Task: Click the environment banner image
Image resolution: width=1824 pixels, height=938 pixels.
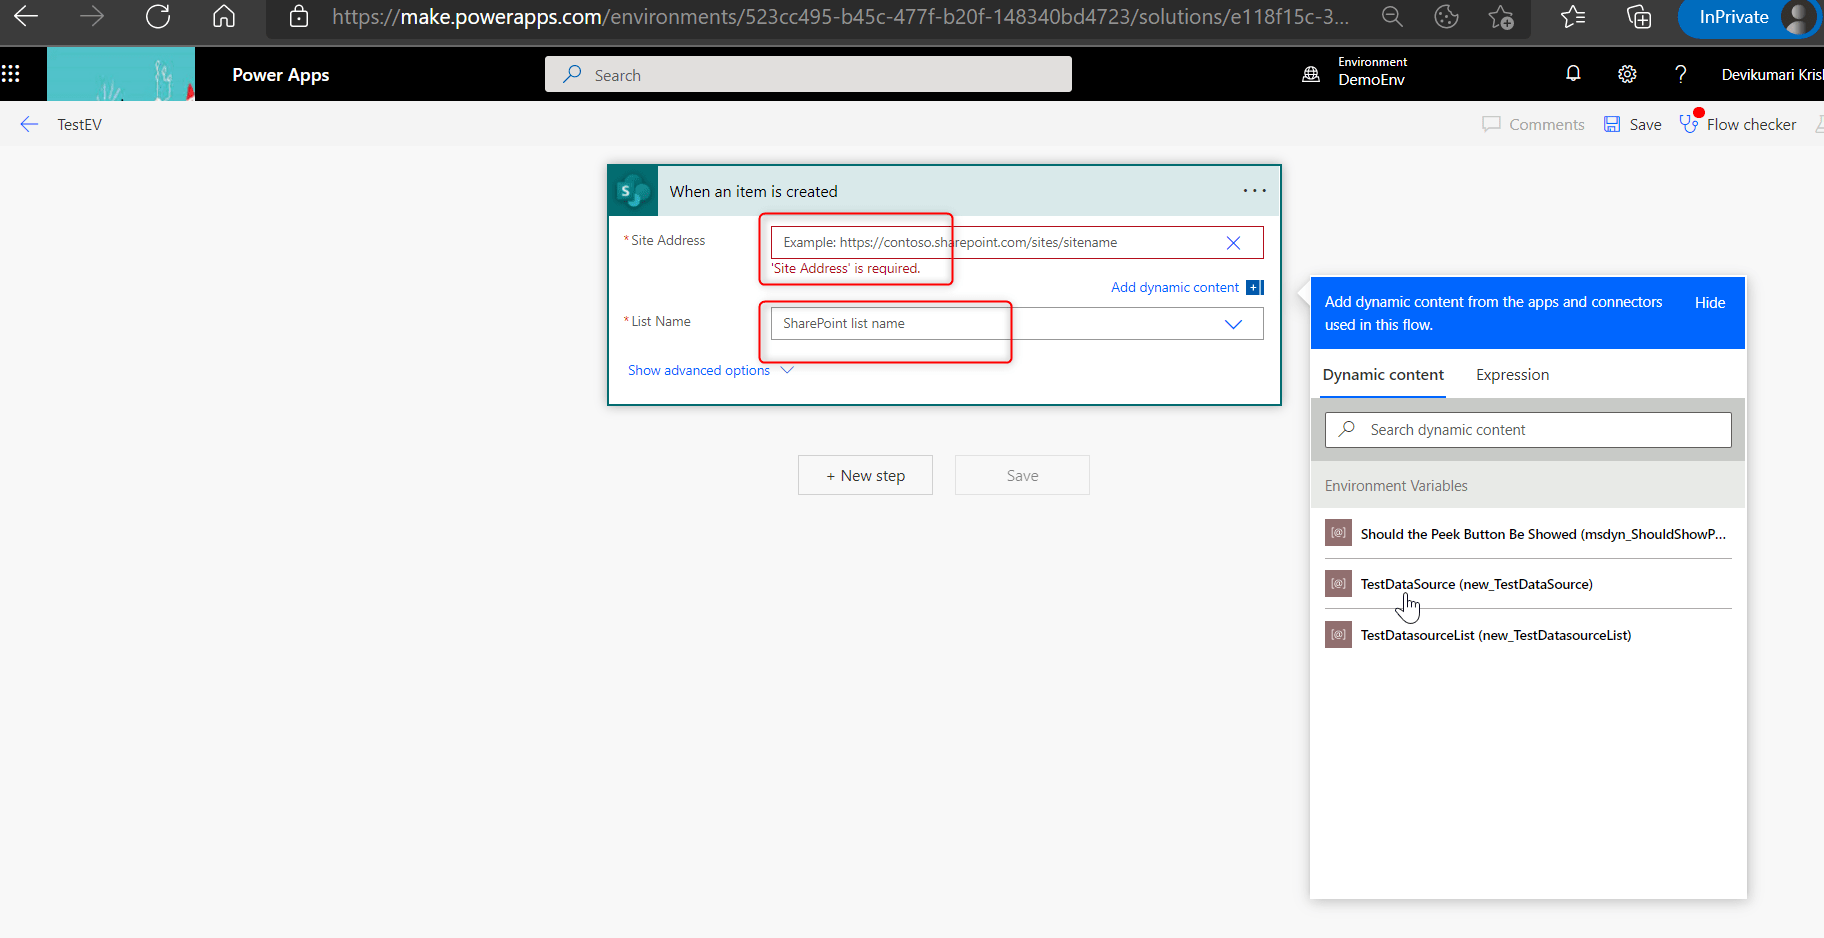Action: tap(121, 74)
